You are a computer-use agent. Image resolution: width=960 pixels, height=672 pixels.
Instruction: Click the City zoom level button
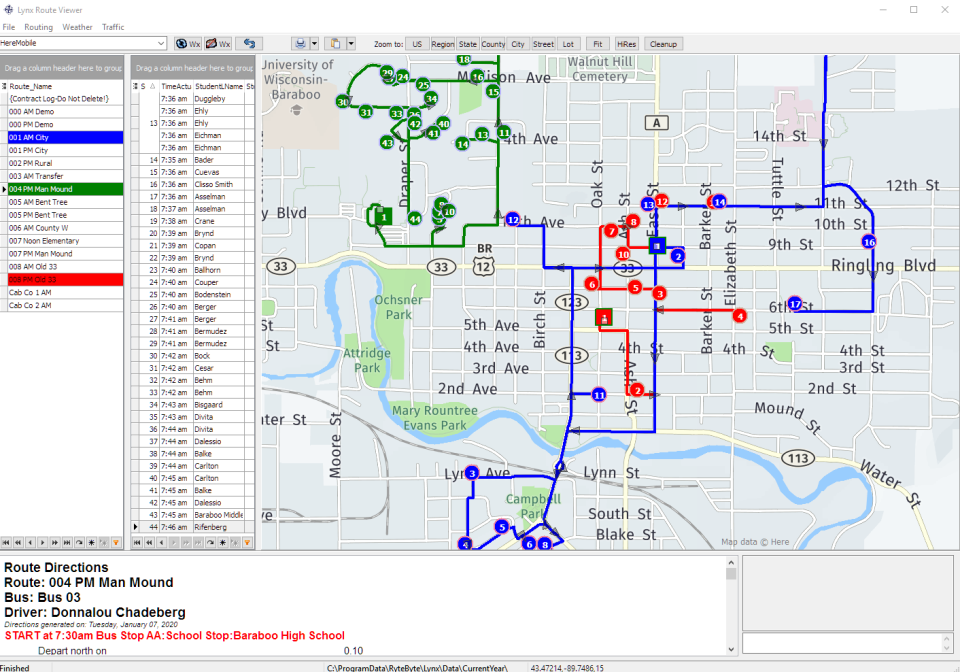515,43
